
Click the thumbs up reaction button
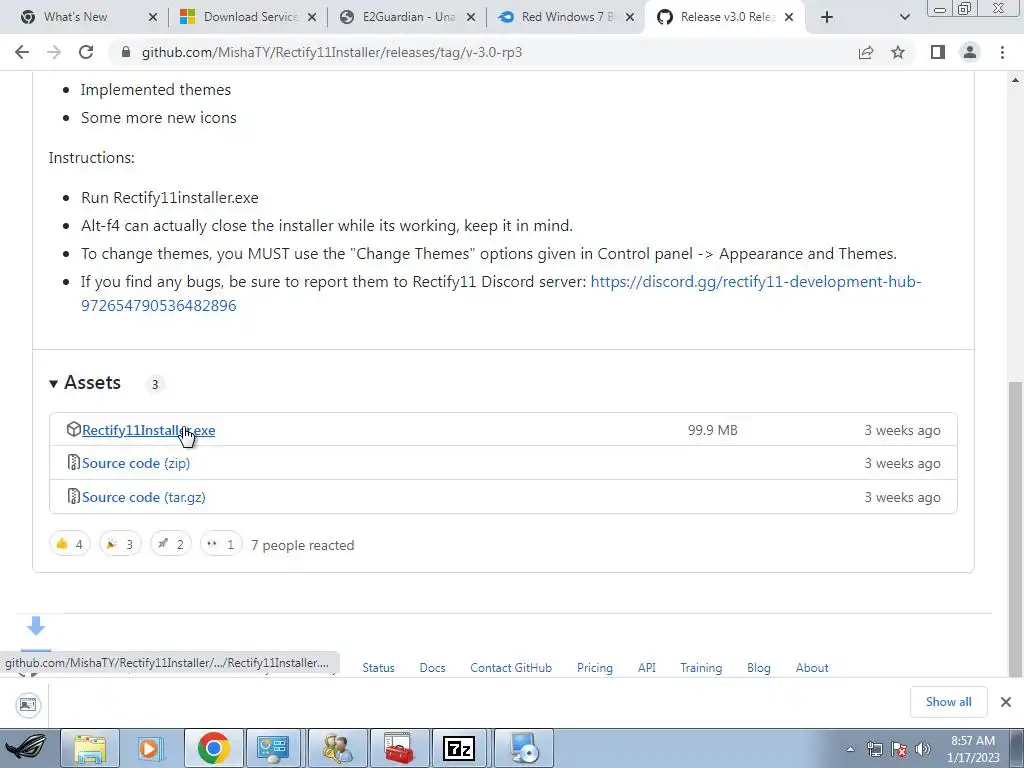click(x=69, y=544)
